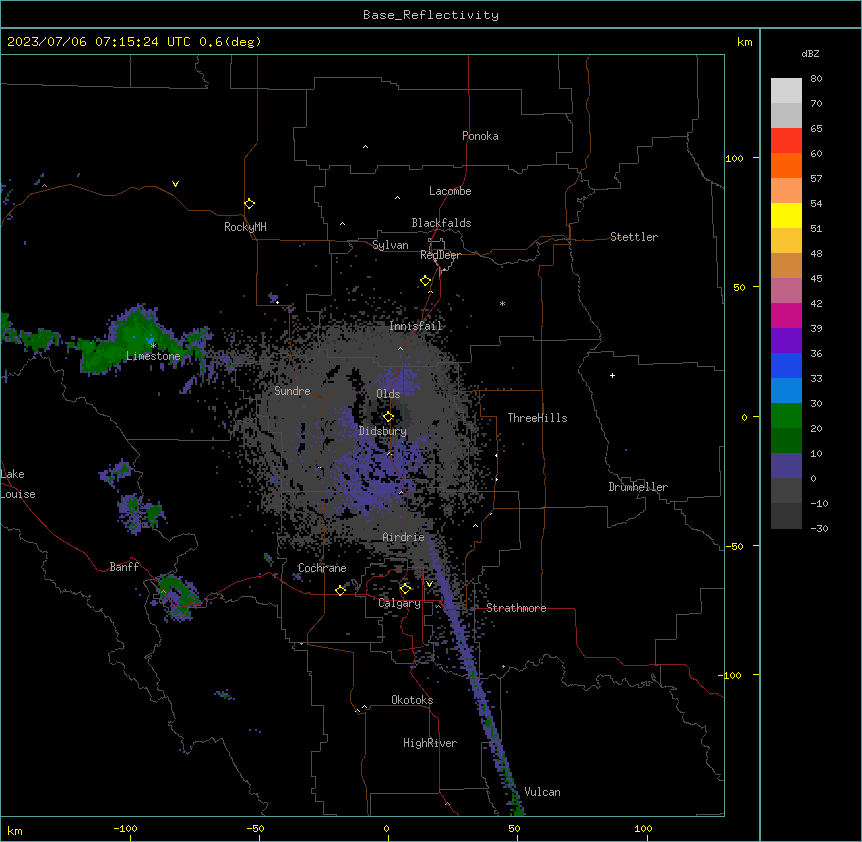Screen dimensions: 862x842
Task: Click the white plus marker west of Drumheller
Action: click(612, 375)
